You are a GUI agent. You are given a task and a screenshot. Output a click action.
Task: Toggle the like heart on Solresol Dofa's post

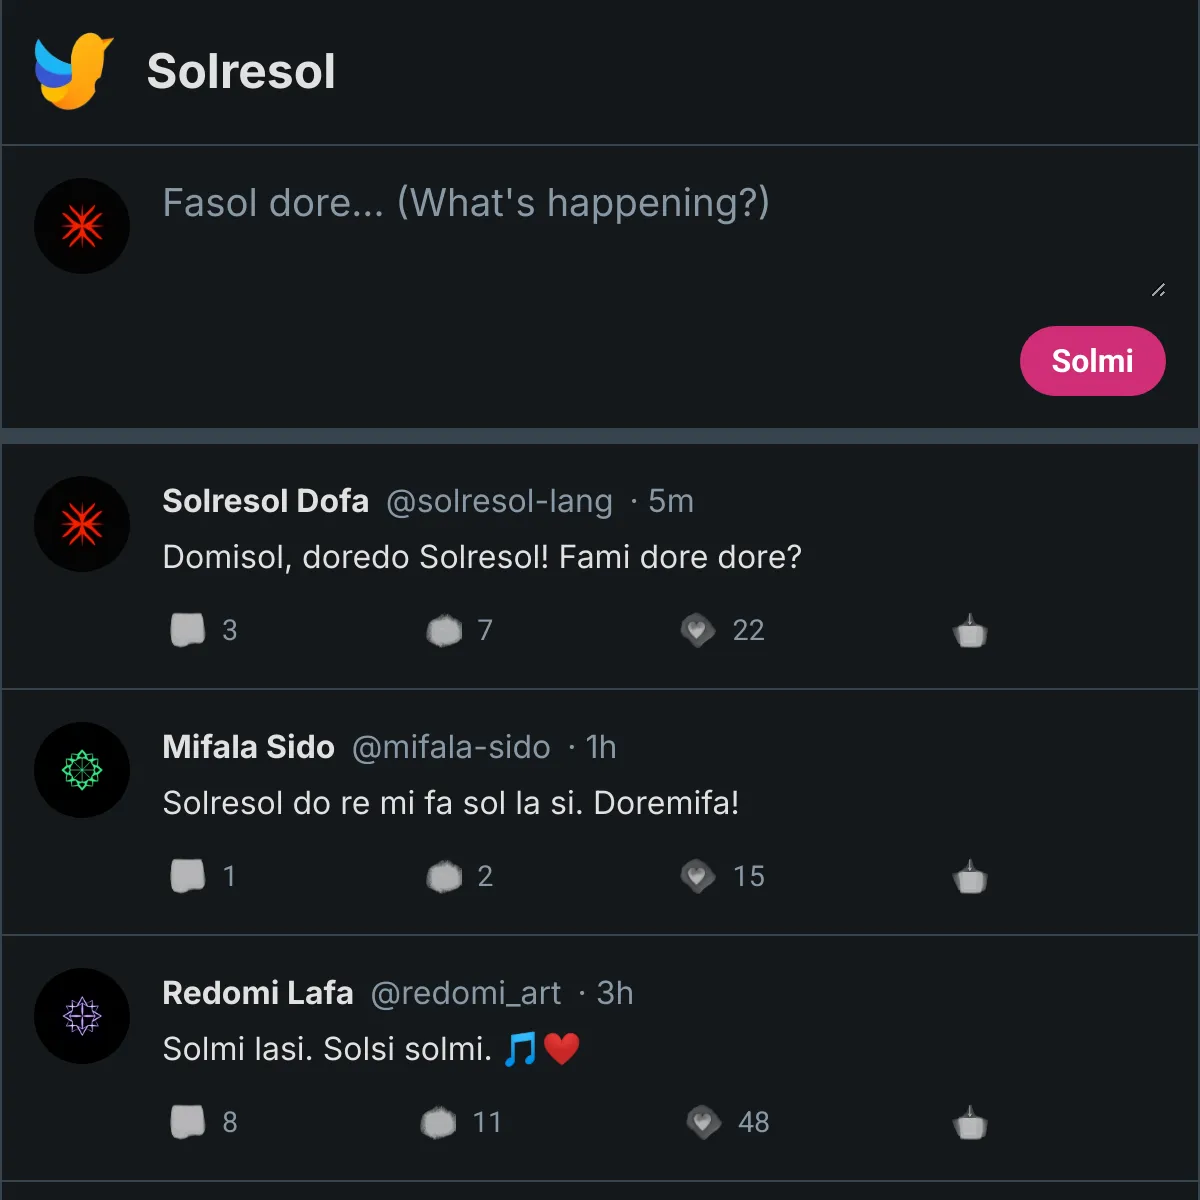[697, 630]
